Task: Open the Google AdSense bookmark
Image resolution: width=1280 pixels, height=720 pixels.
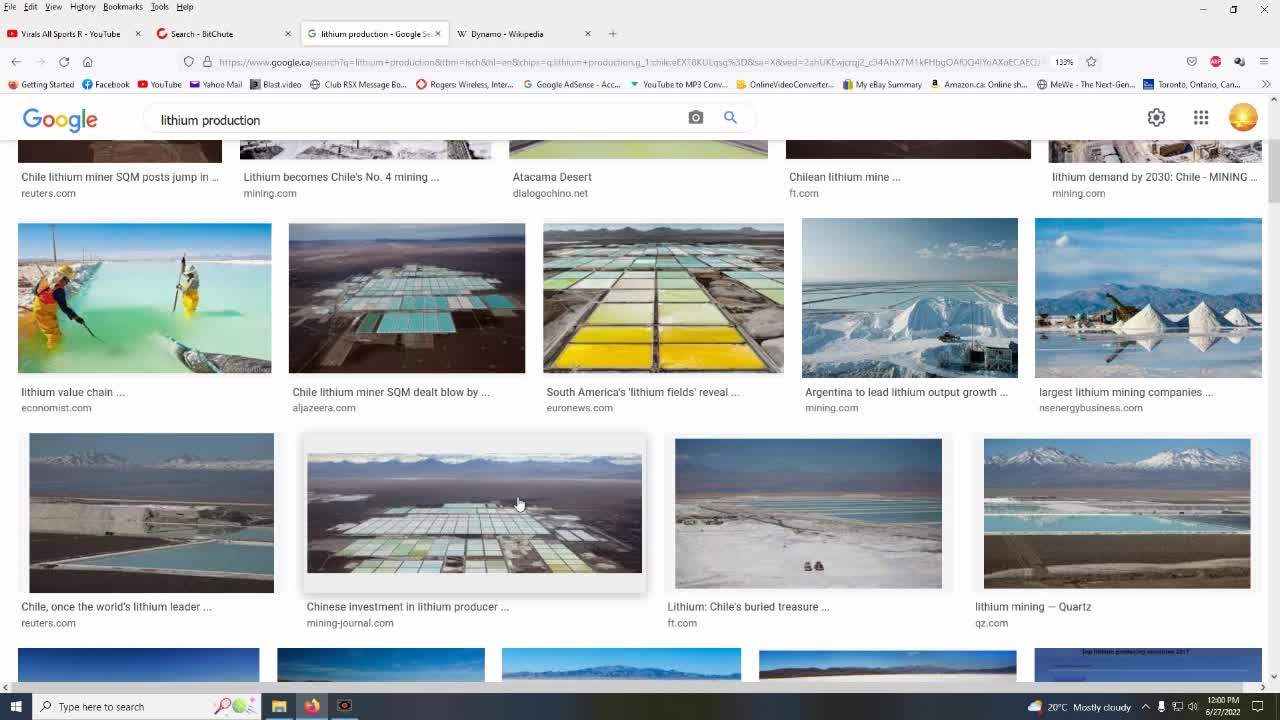Action: pos(572,84)
